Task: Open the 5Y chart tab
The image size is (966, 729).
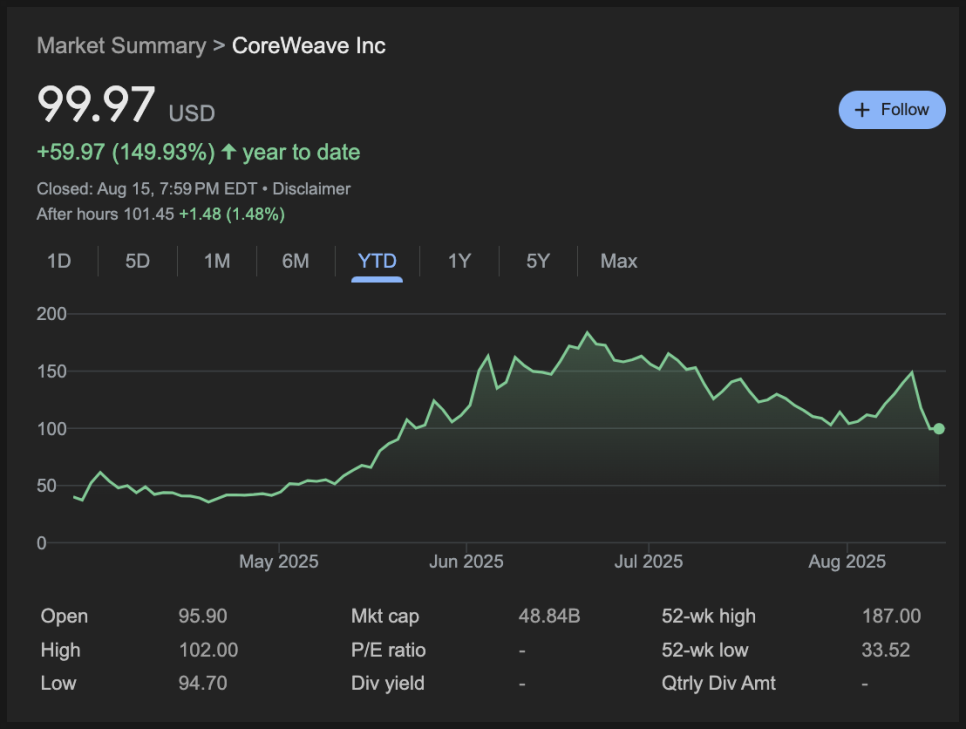Action: point(538,261)
